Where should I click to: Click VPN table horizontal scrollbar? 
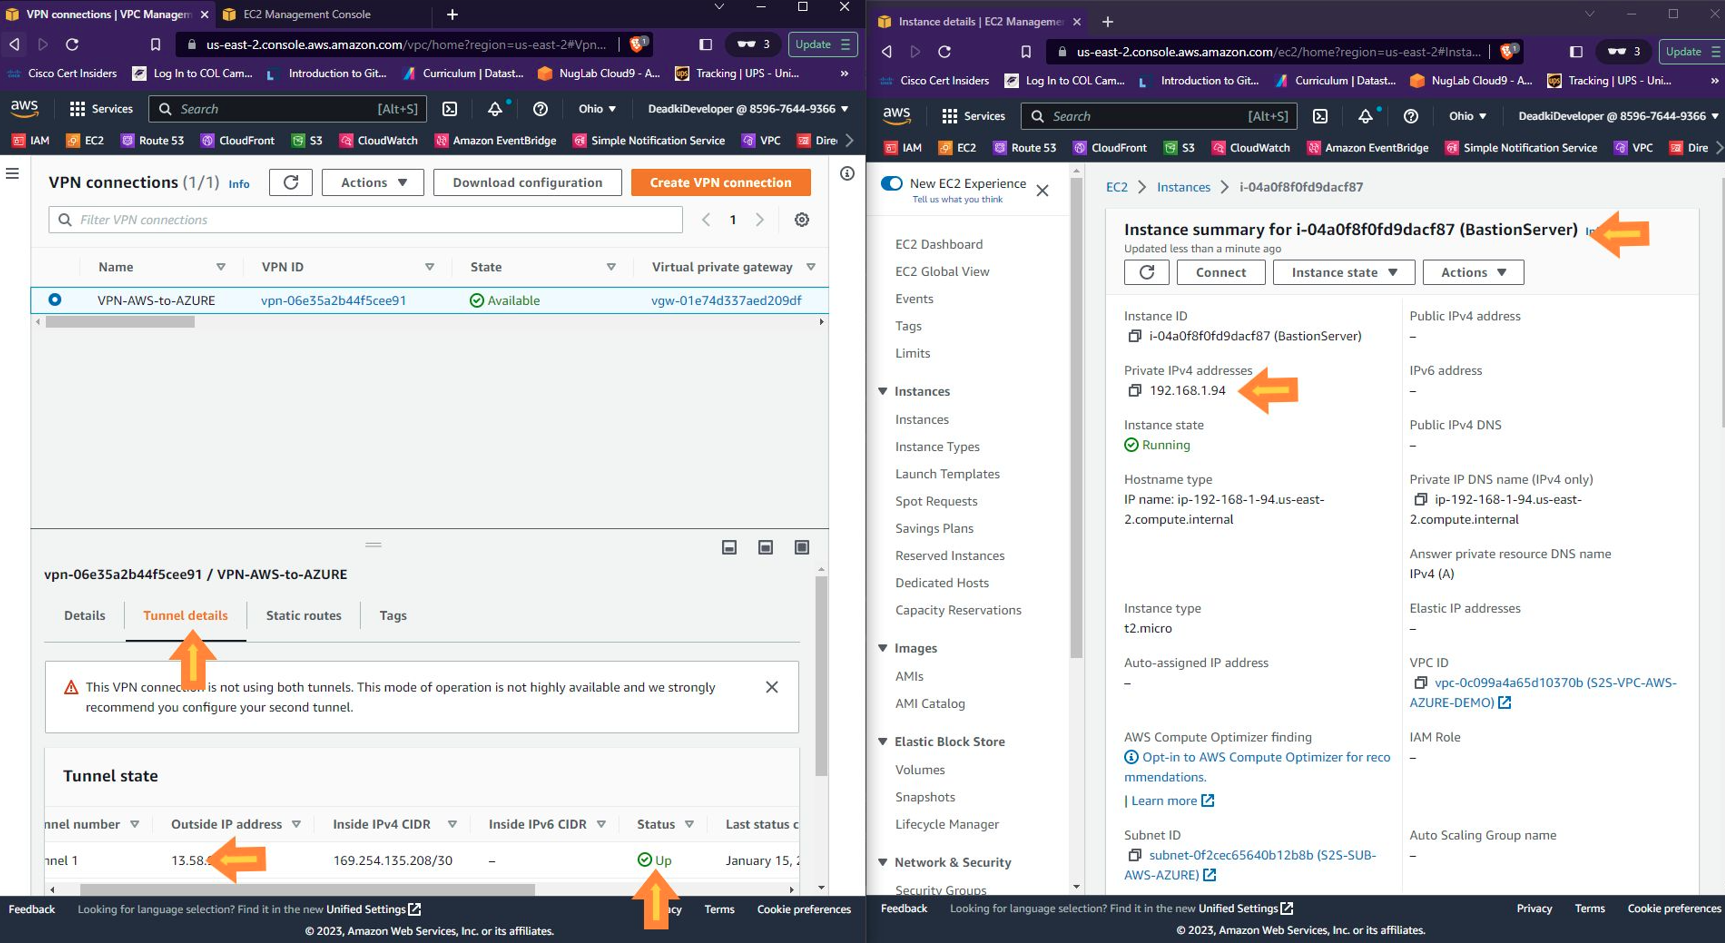point(120,322)
